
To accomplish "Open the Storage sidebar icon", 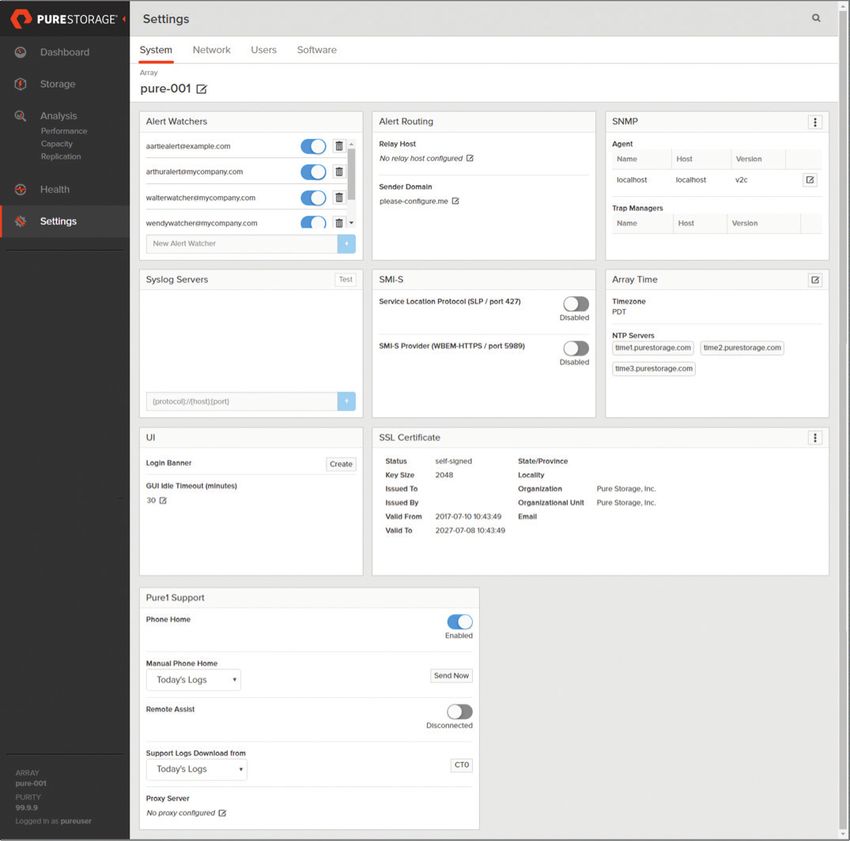I will coord(21,84).
